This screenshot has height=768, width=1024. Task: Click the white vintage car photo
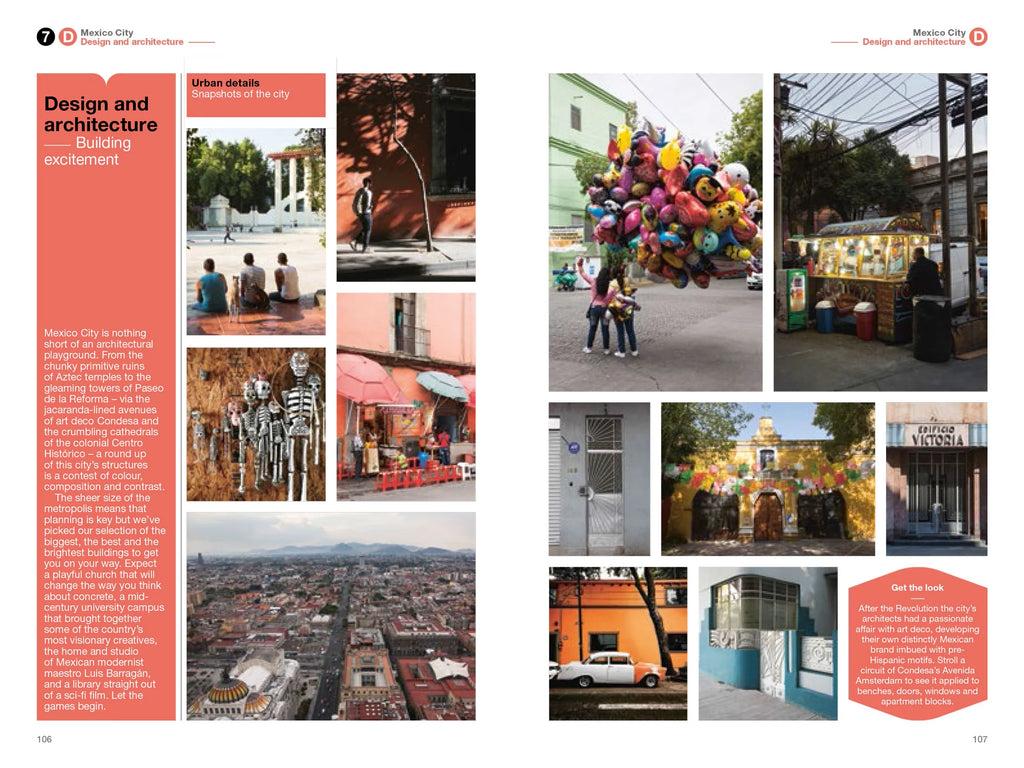click(x=617, y=643)
